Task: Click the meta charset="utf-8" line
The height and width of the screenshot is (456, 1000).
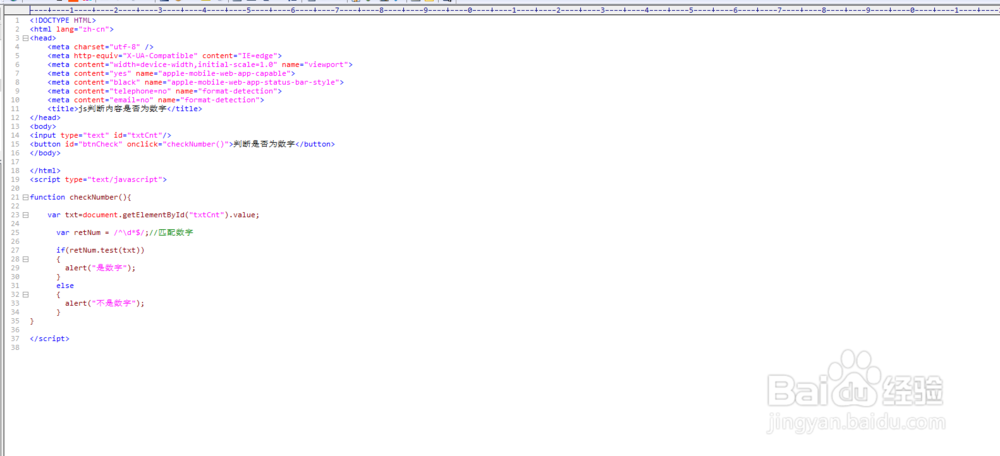Action: pos(100,47)
